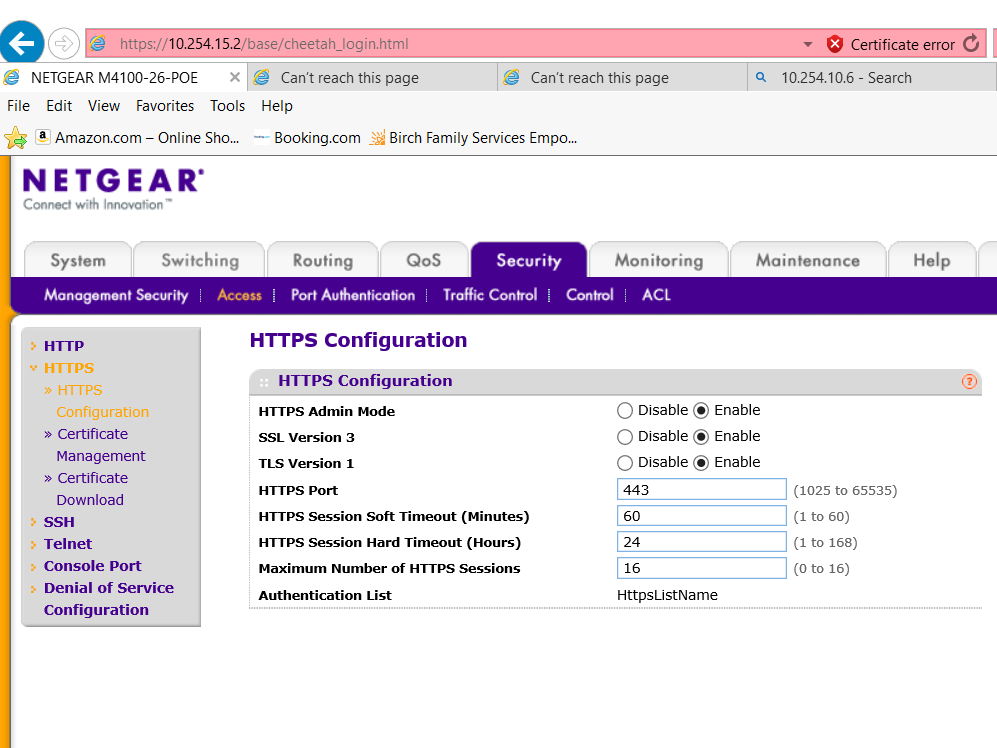This screenshot has width=997, height=748.
Task: Open the View menu
Action: coord(104,106)
